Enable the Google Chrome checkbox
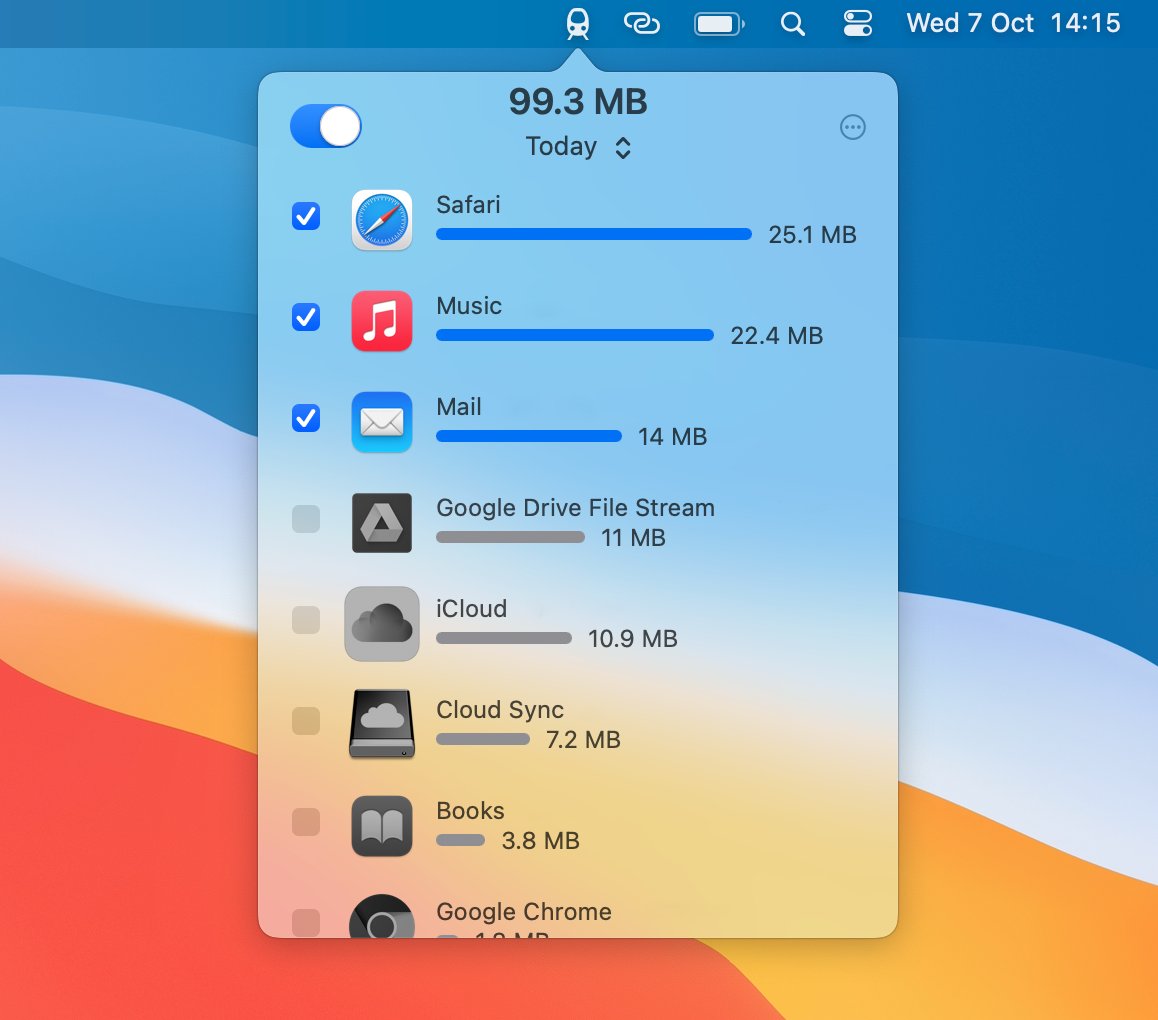1158x1020 pixels. click(306, 923)
